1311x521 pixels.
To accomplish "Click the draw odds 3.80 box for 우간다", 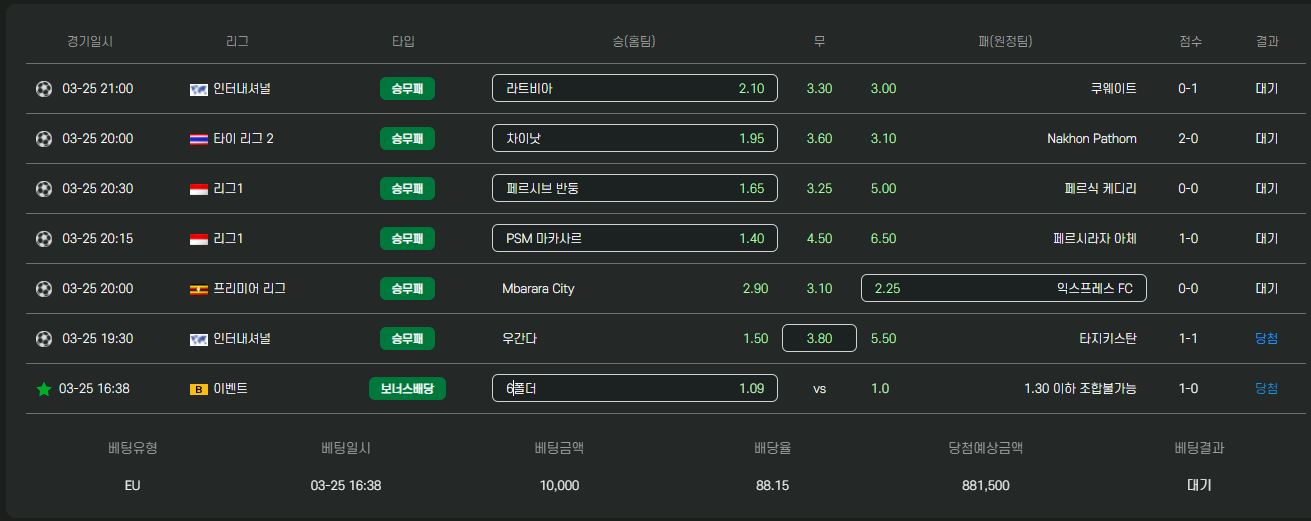I will pyautogui.click(x=819, y=338).
